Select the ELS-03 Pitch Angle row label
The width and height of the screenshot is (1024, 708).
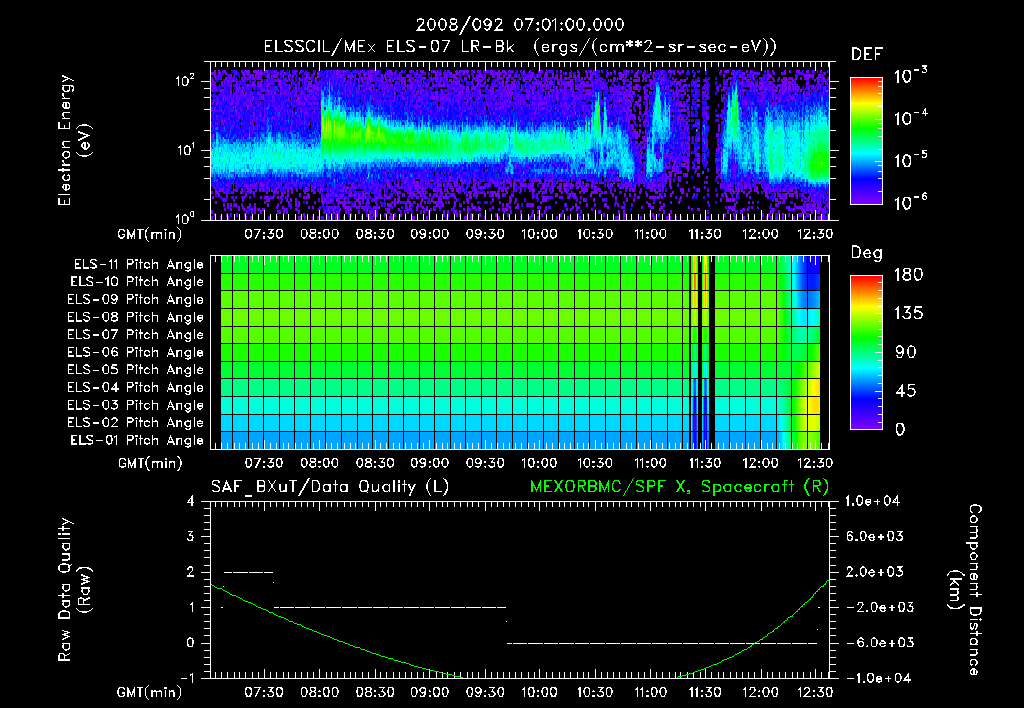135,406
